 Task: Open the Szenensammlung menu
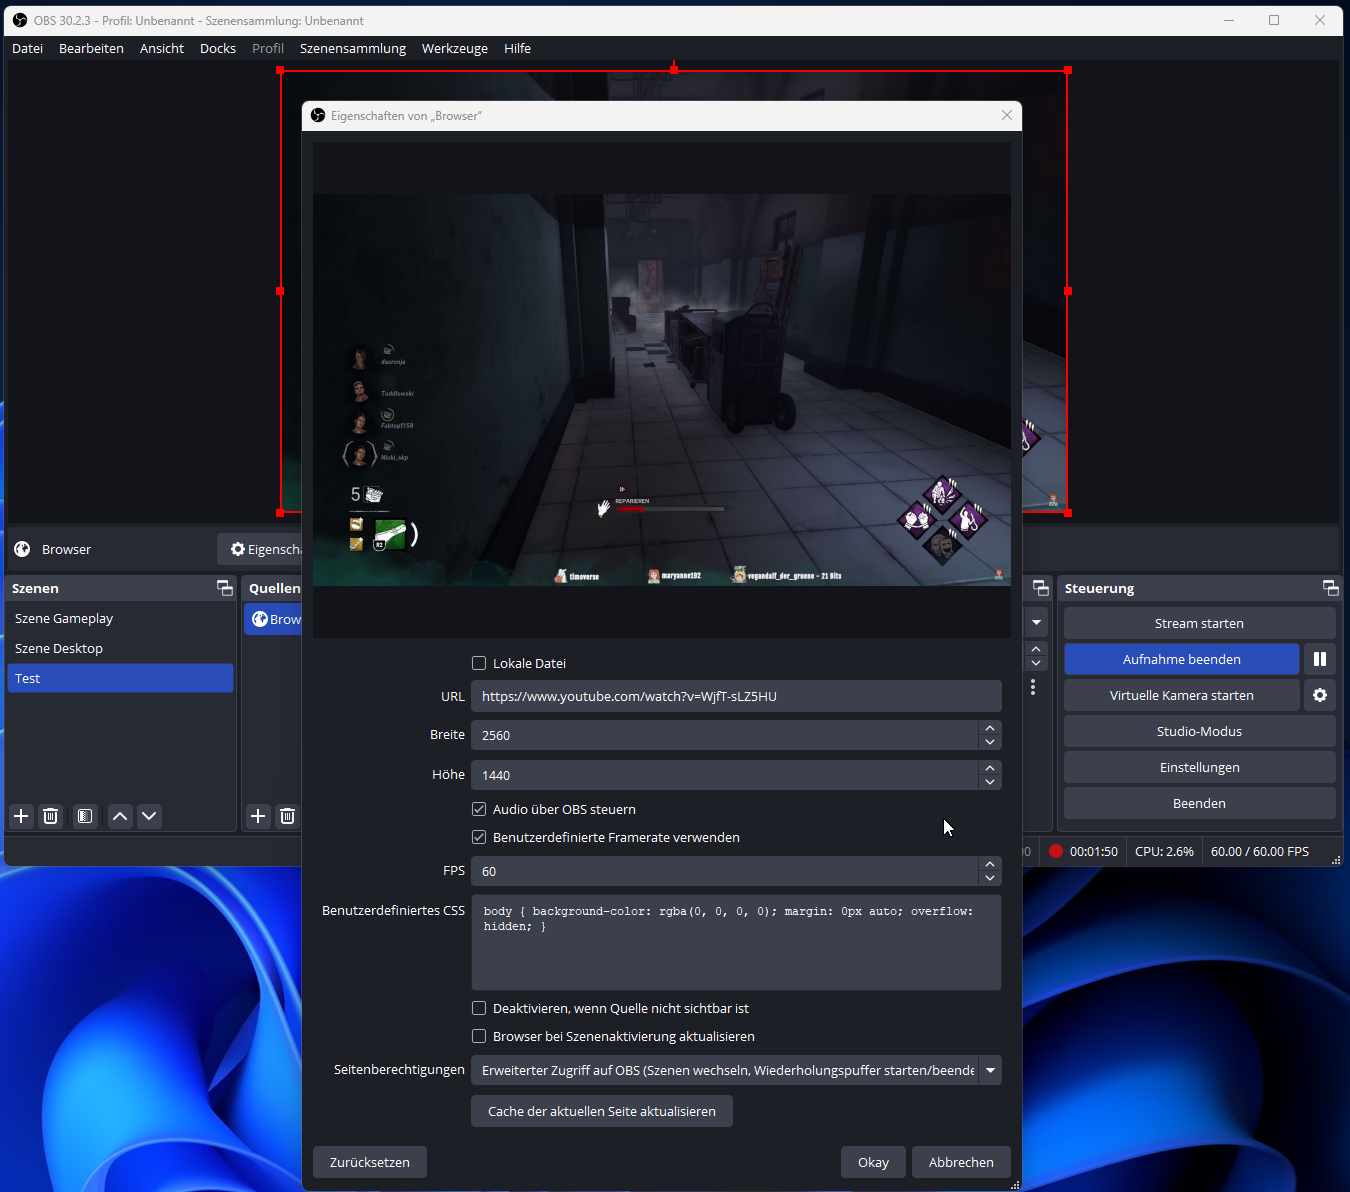pos(353,48)
